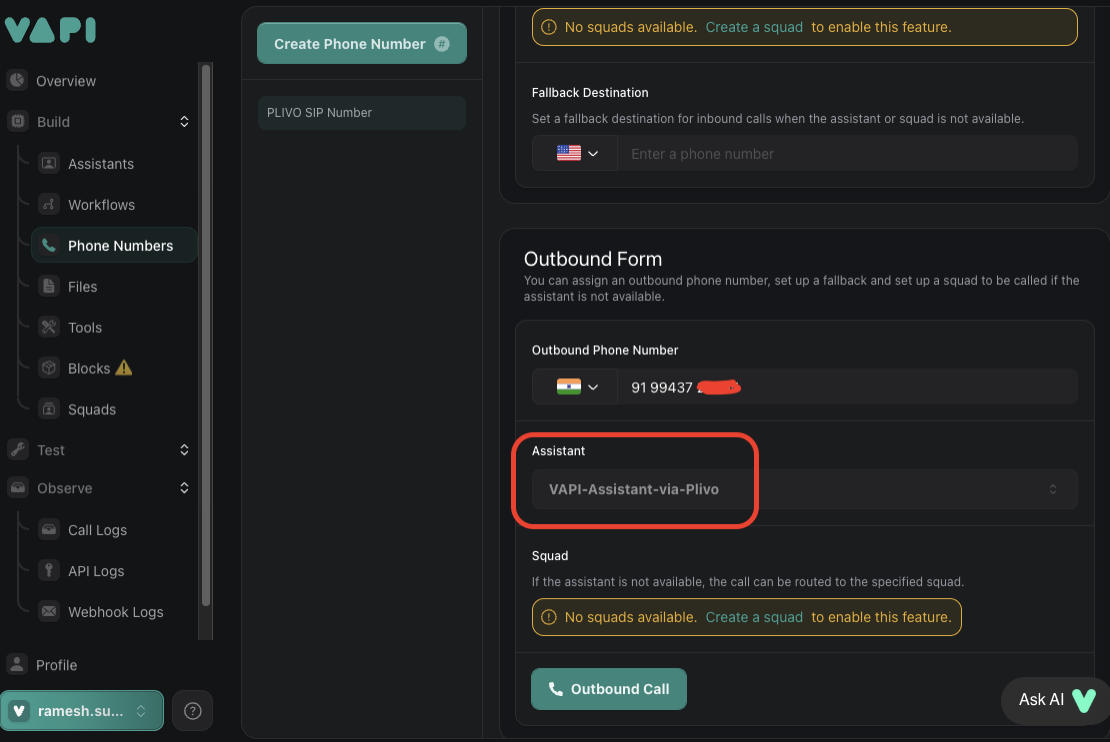
Task: Open Tools from the sidebar icon
Action: pyautogui.click(x=49, y=327)
